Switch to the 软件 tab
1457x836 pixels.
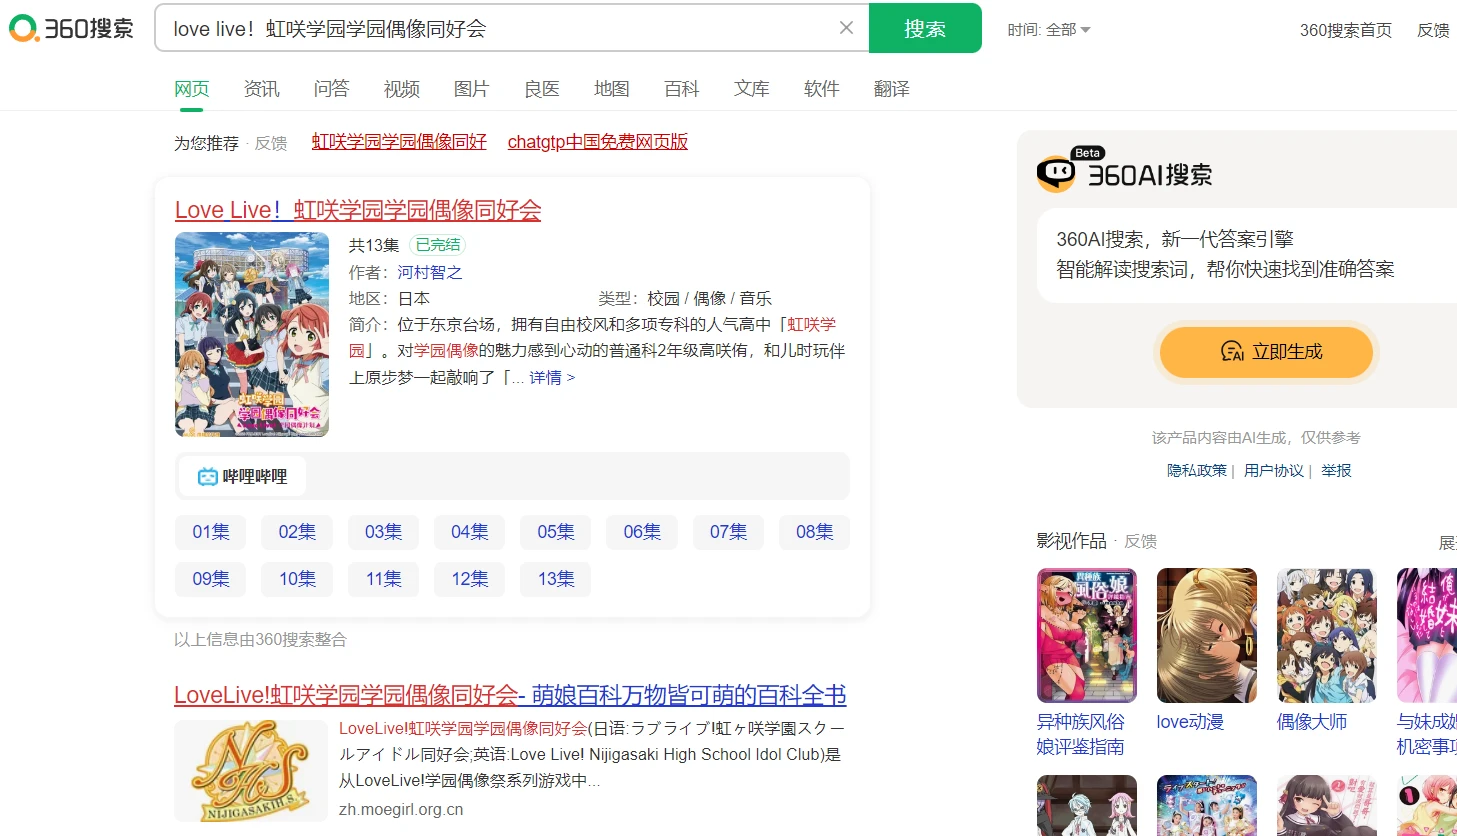click(x=822, y=89)
